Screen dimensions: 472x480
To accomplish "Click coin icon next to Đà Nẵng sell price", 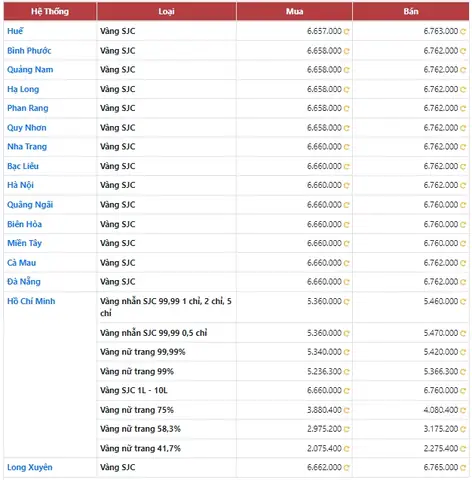I will pyautogui.click(x=463, y=282).
